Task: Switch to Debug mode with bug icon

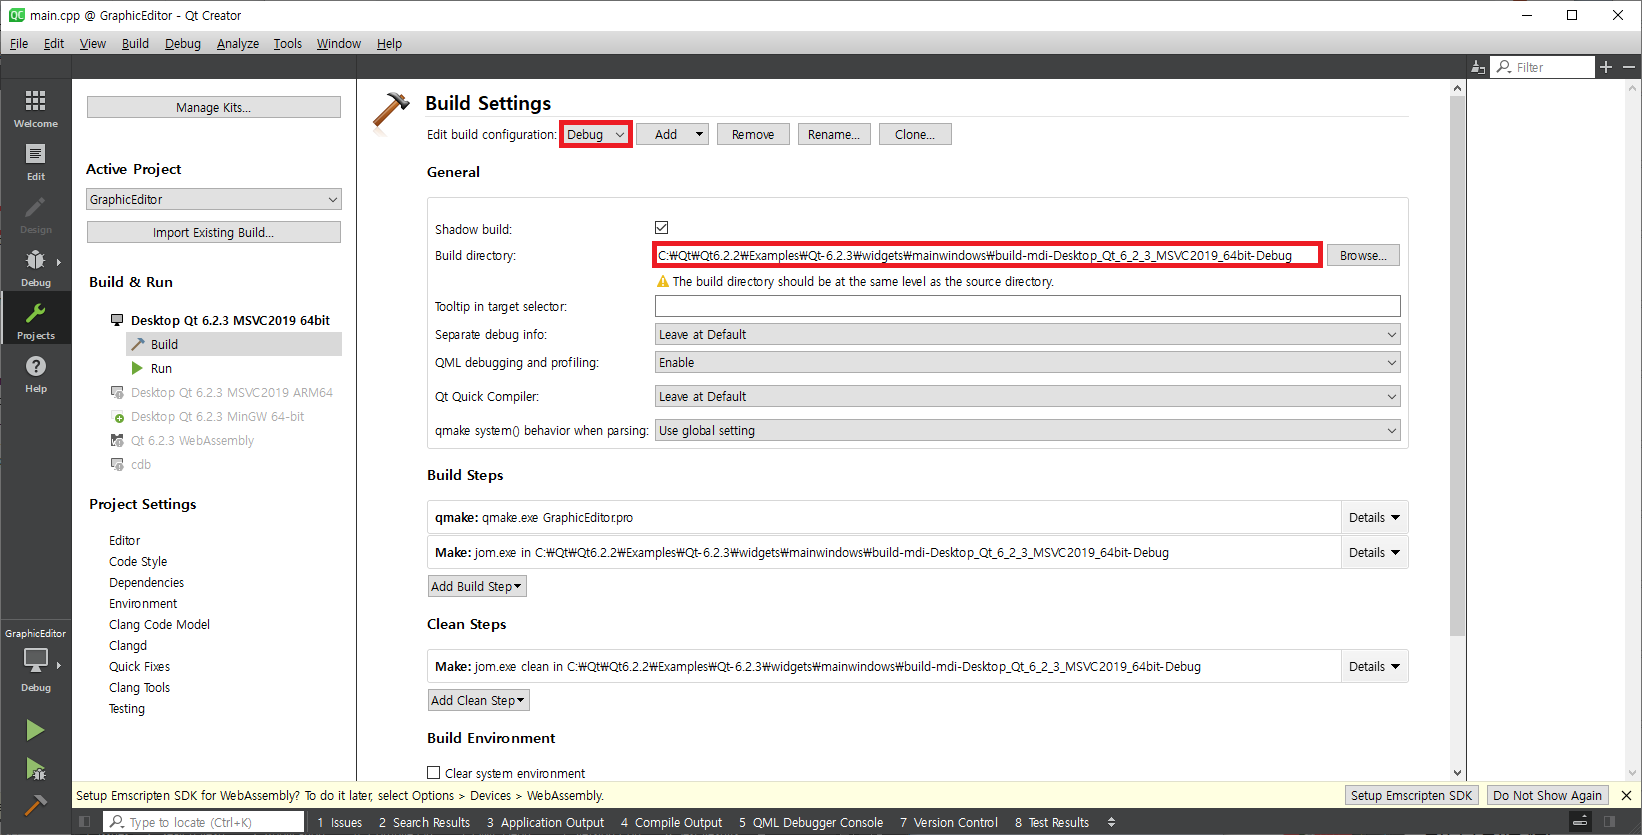Action: point(35,267)
